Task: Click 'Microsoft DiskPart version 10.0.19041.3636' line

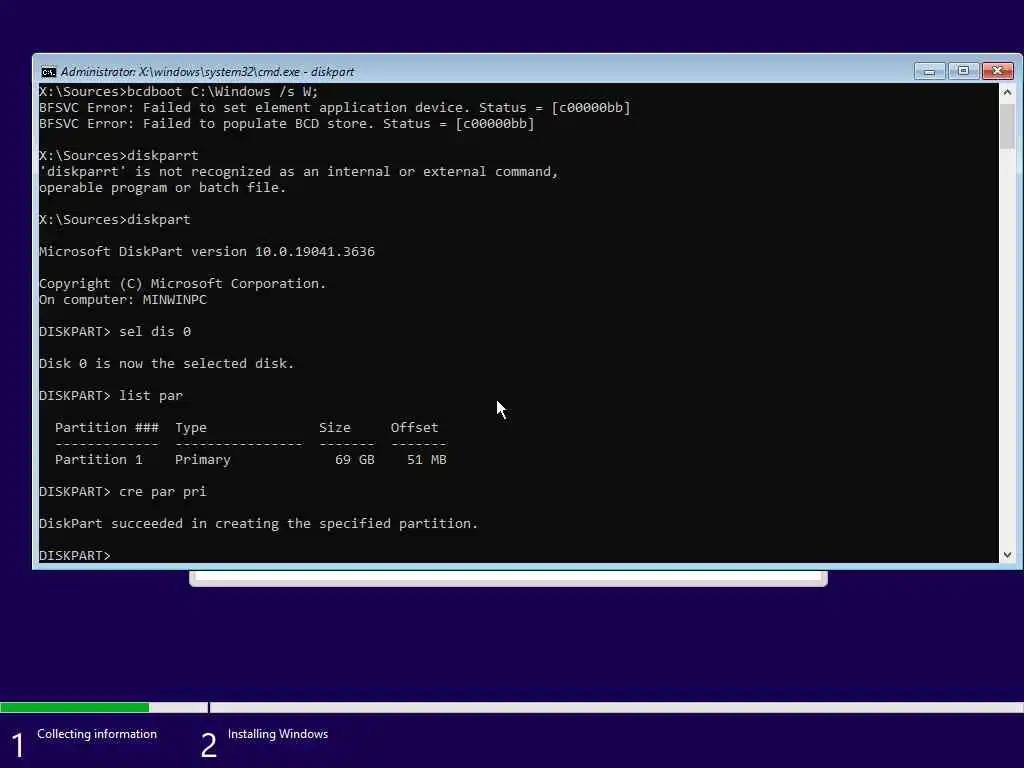Action: pos(207,251)
